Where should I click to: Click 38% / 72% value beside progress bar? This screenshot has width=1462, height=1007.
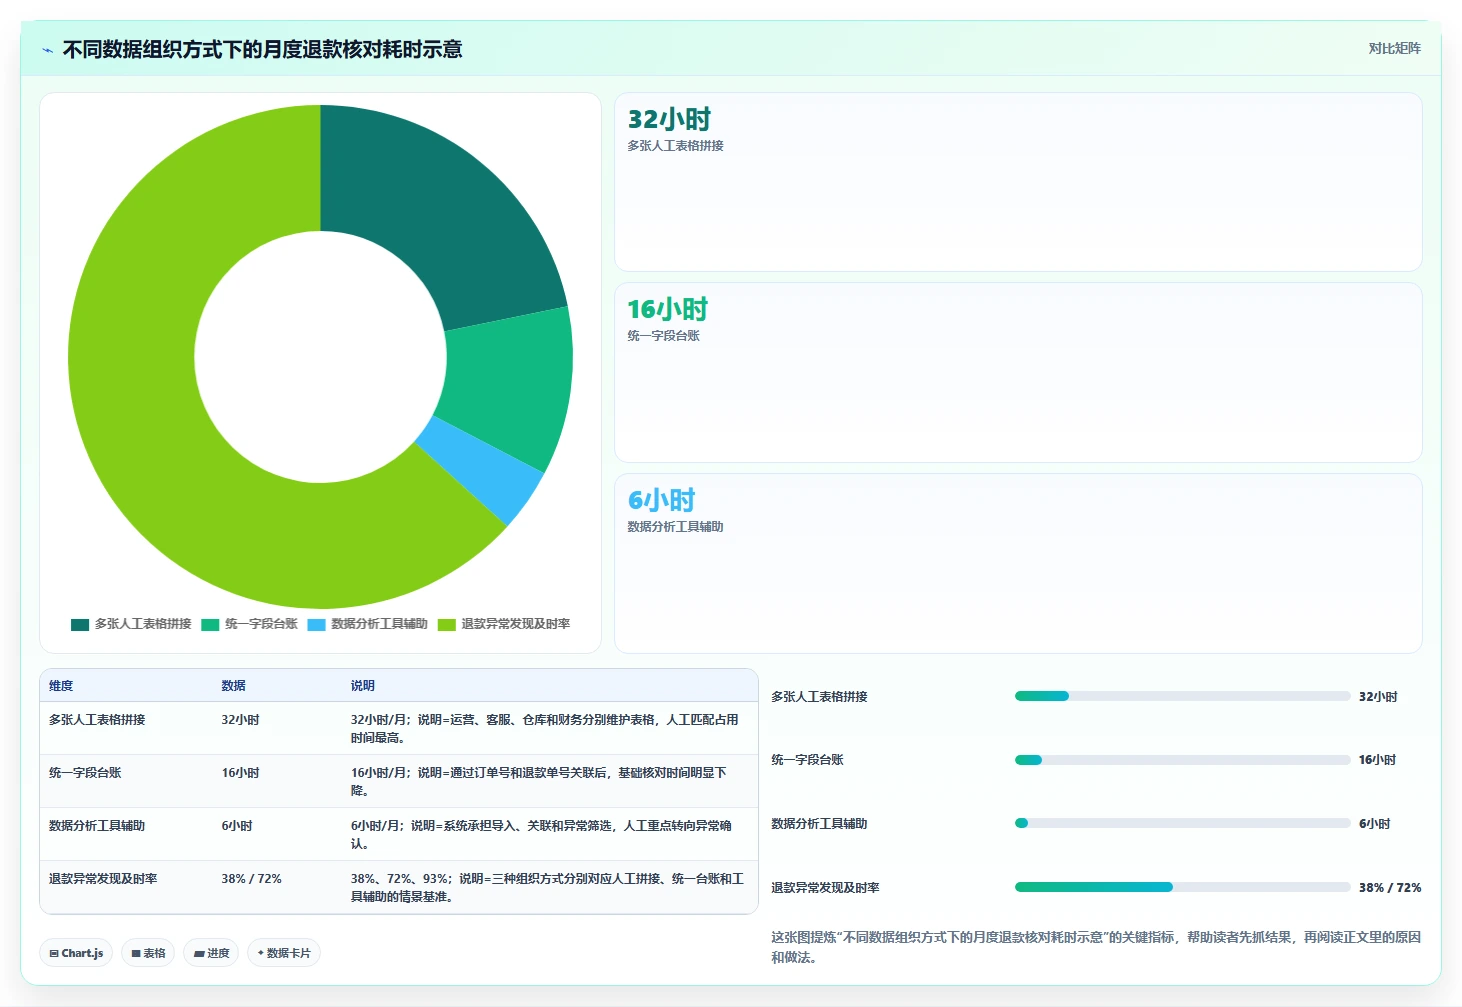point(1390,888)
